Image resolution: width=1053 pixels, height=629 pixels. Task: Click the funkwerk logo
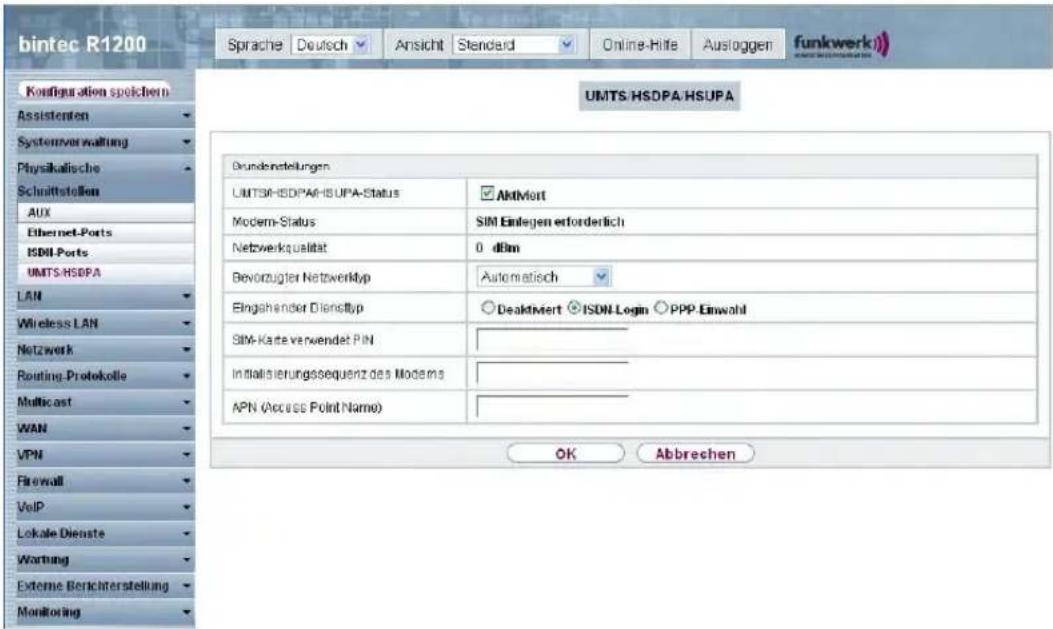(841, 44)
